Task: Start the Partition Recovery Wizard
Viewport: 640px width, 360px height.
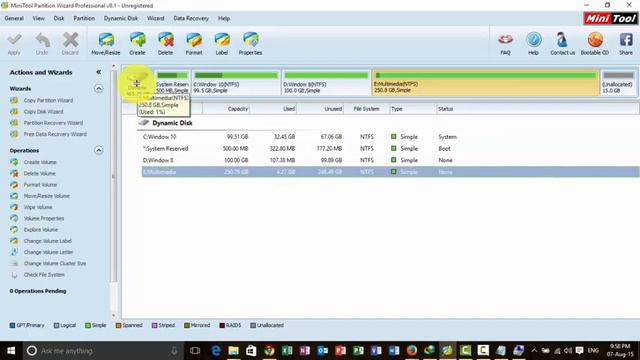Action: [53, 123]
